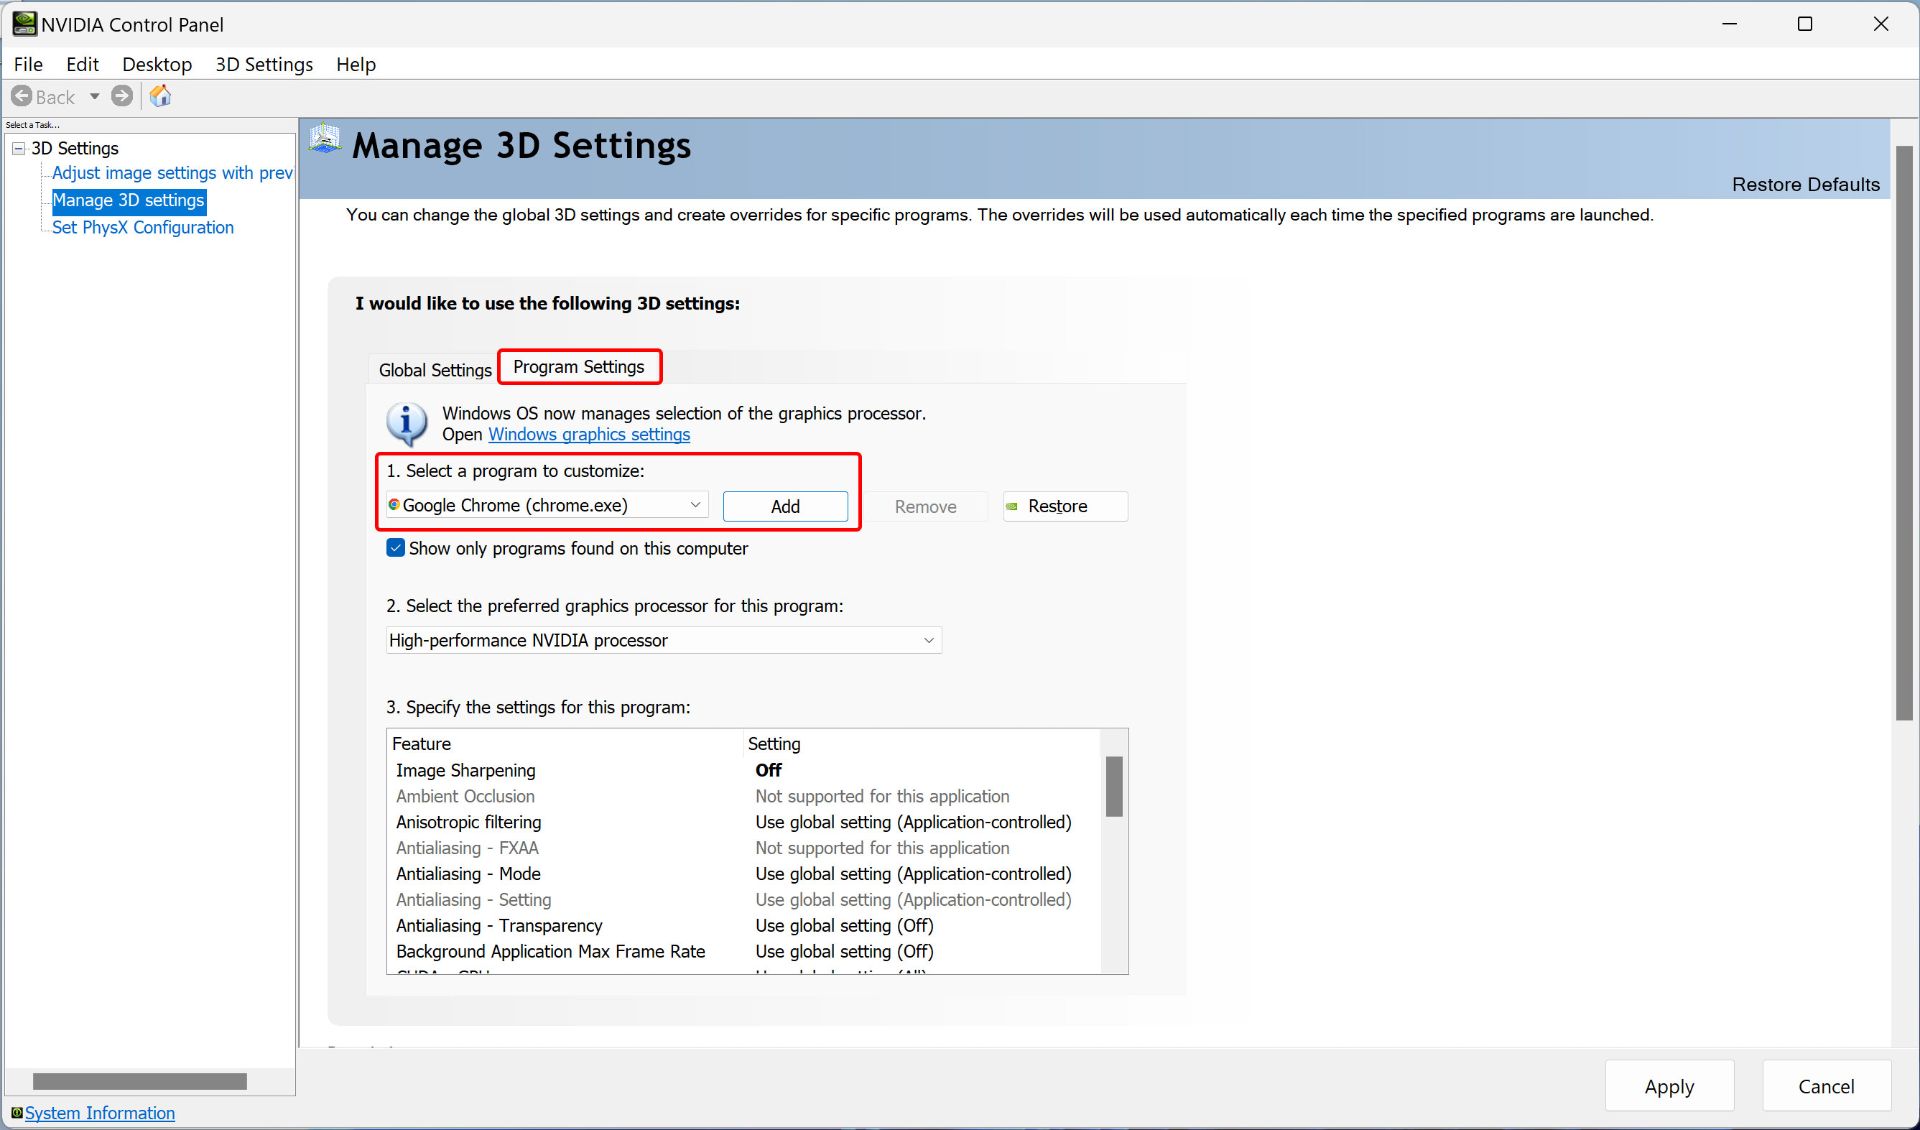This screenshot has height=1130, width=1920.
Task: Click the green dot icon next to Chrome
Action: pos(394,504)
